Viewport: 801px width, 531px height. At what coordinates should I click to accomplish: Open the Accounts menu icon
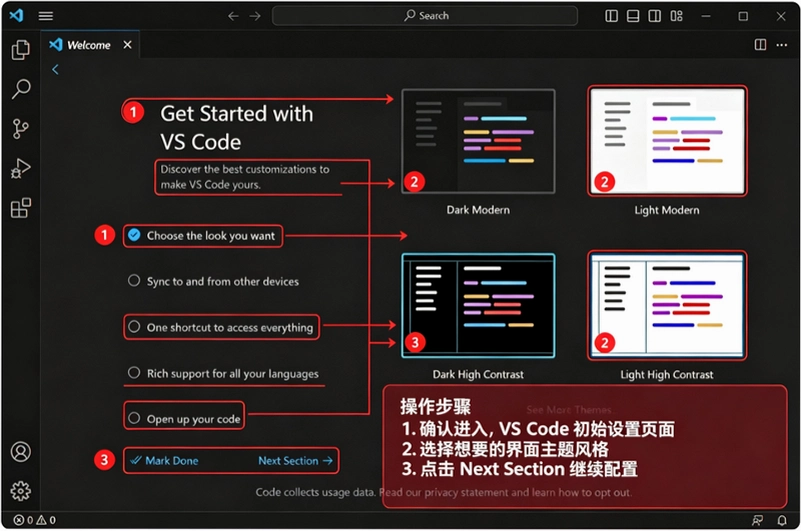20,452
